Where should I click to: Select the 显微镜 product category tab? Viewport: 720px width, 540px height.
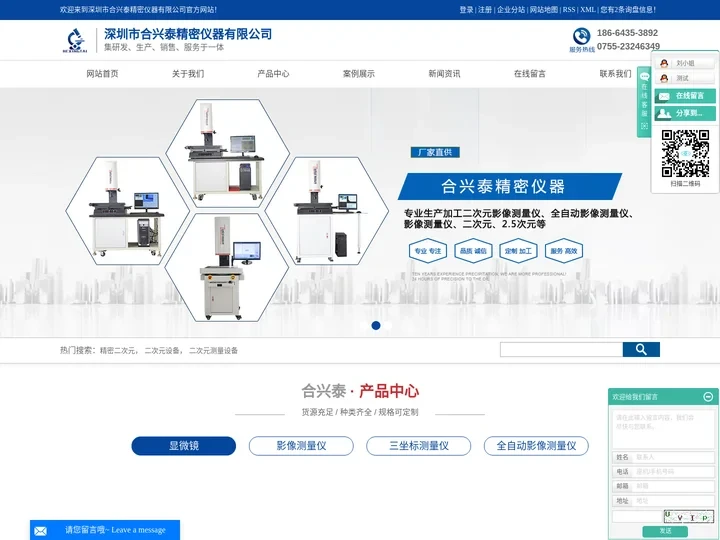(x=184, y=445)
